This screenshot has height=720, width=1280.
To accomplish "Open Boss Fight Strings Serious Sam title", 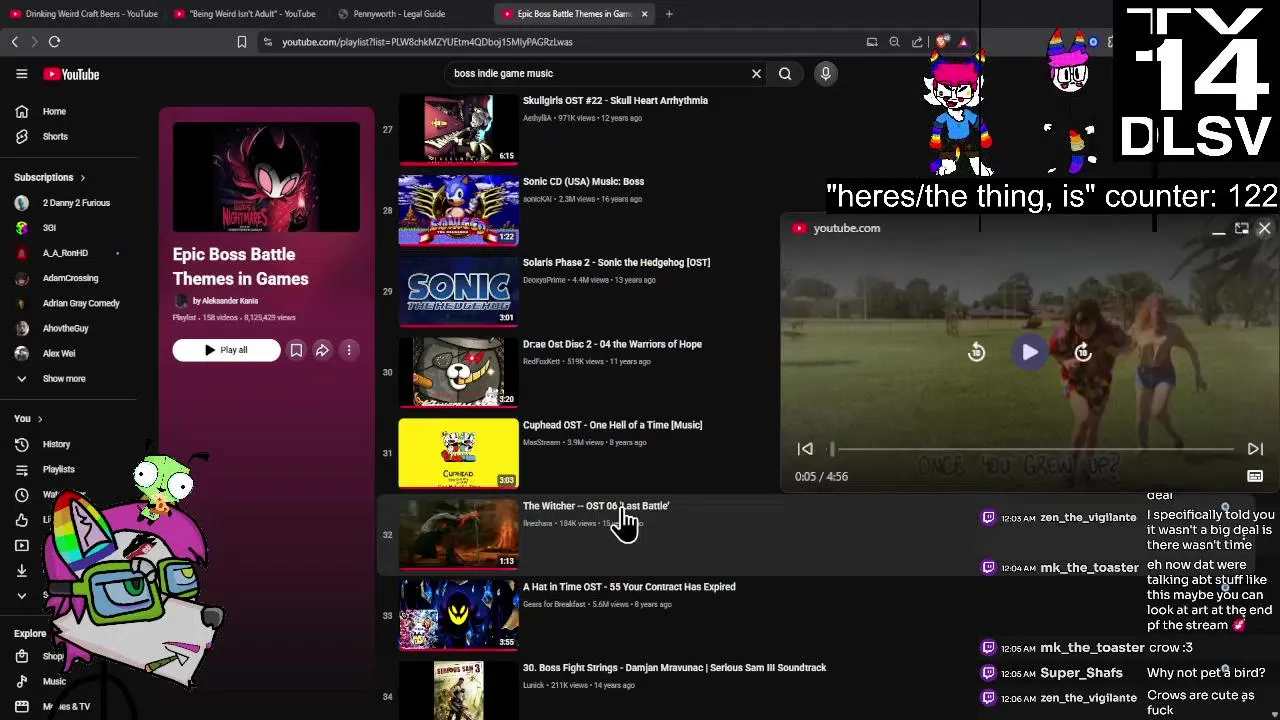I will 674,668.
